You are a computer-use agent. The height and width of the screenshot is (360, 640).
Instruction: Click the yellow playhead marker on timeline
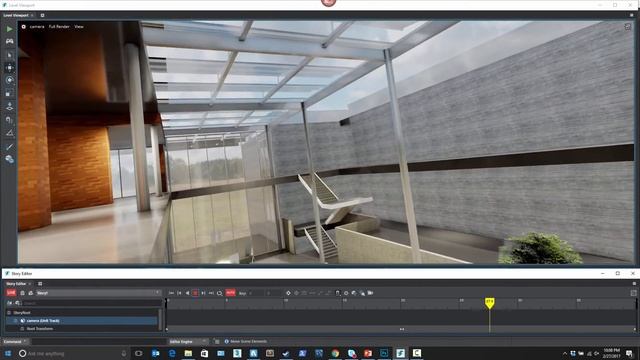pyautogui.click(x=489, y=302)
